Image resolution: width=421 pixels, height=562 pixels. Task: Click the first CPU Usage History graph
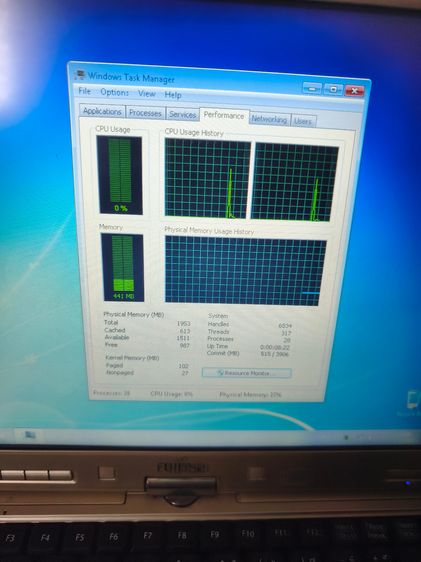point(207,178)
